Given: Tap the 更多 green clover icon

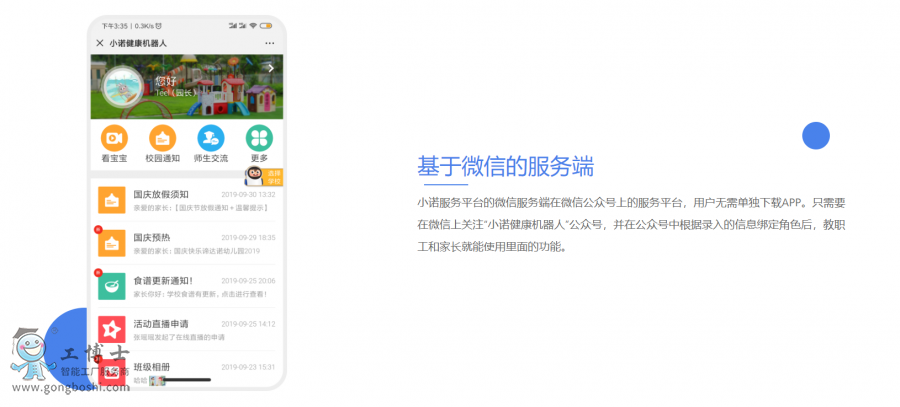Looking at the screenshot, I should click(259, 138).
